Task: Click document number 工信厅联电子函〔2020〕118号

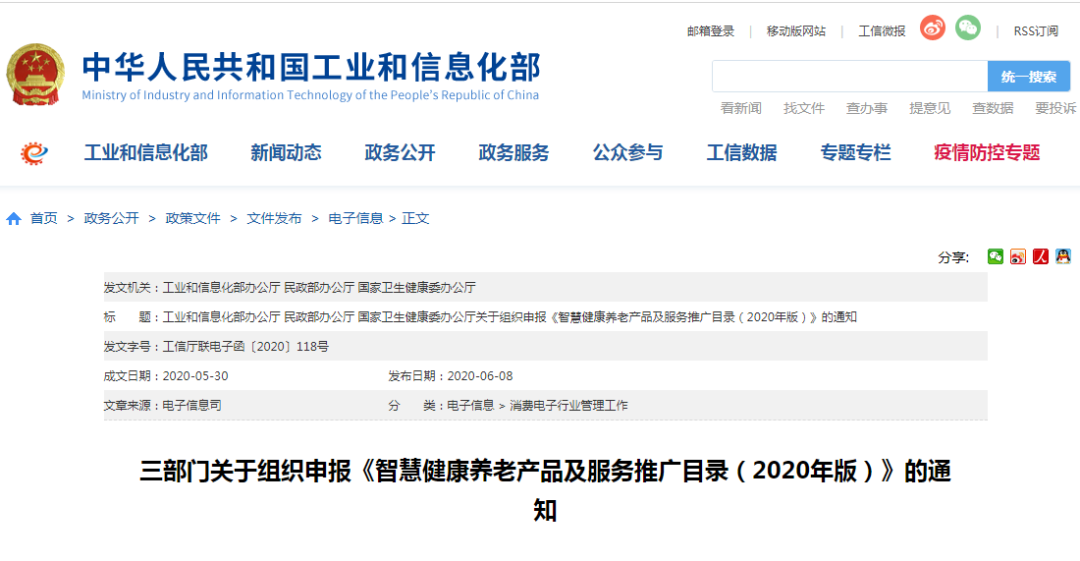Action: point(245,347)
